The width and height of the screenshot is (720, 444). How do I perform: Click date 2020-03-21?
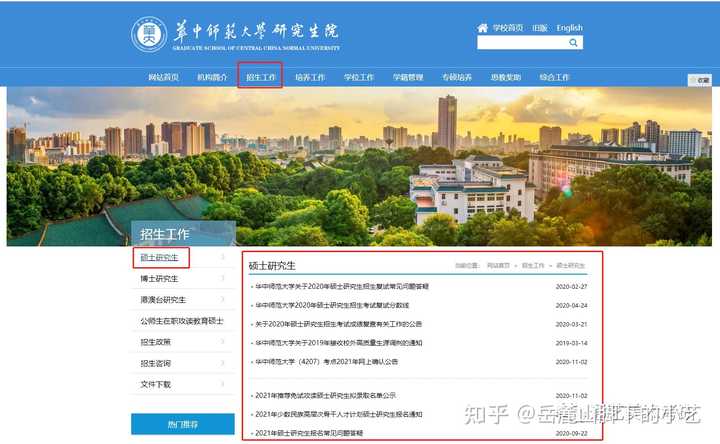click(571, 324)
